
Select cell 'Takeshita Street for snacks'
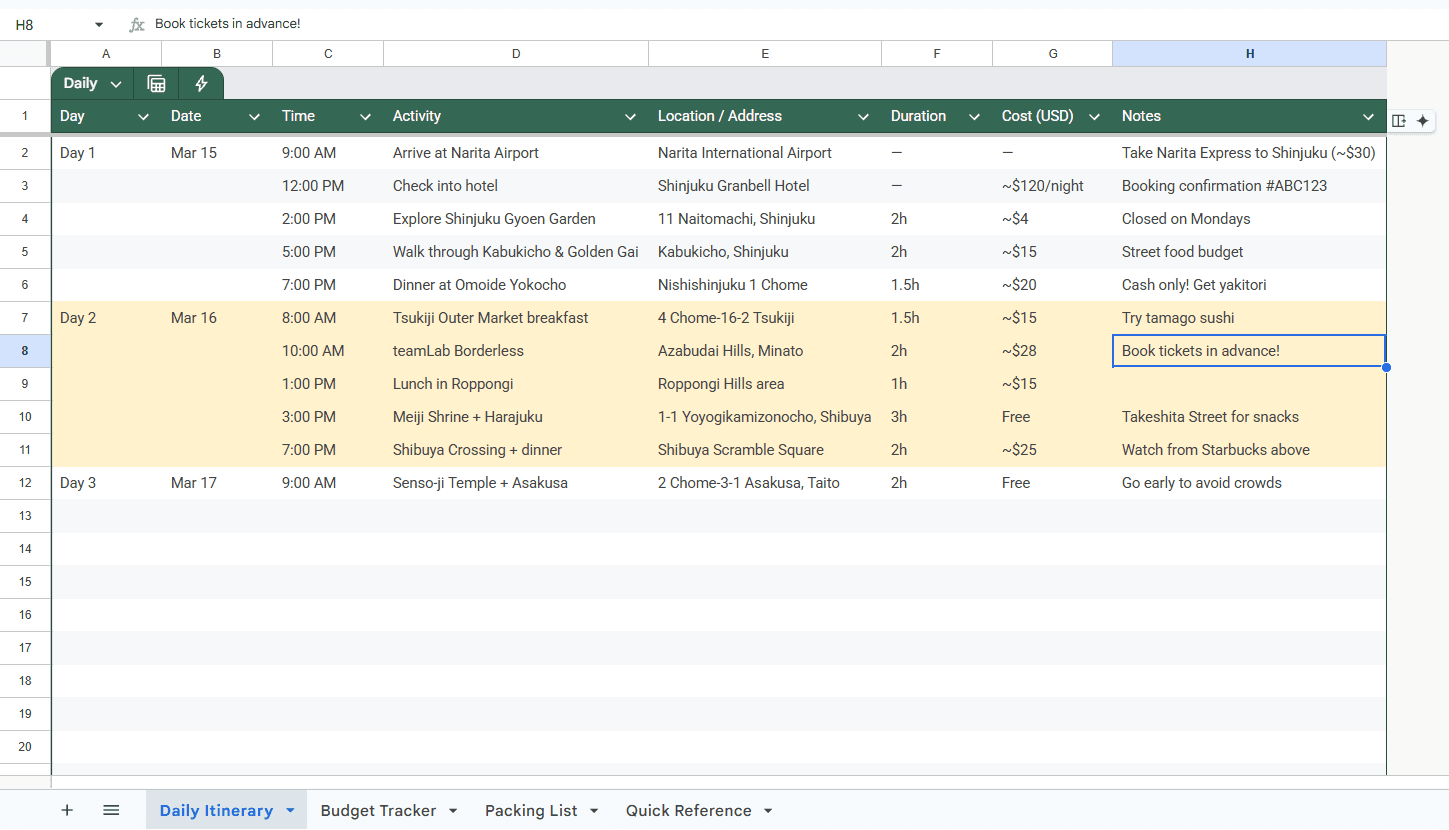pyautogui.click(x=1250, y=417)
